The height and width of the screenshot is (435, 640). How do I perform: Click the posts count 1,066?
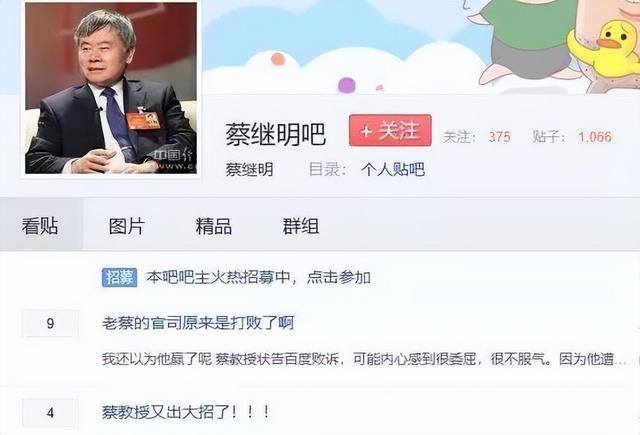tap(595, 137)
